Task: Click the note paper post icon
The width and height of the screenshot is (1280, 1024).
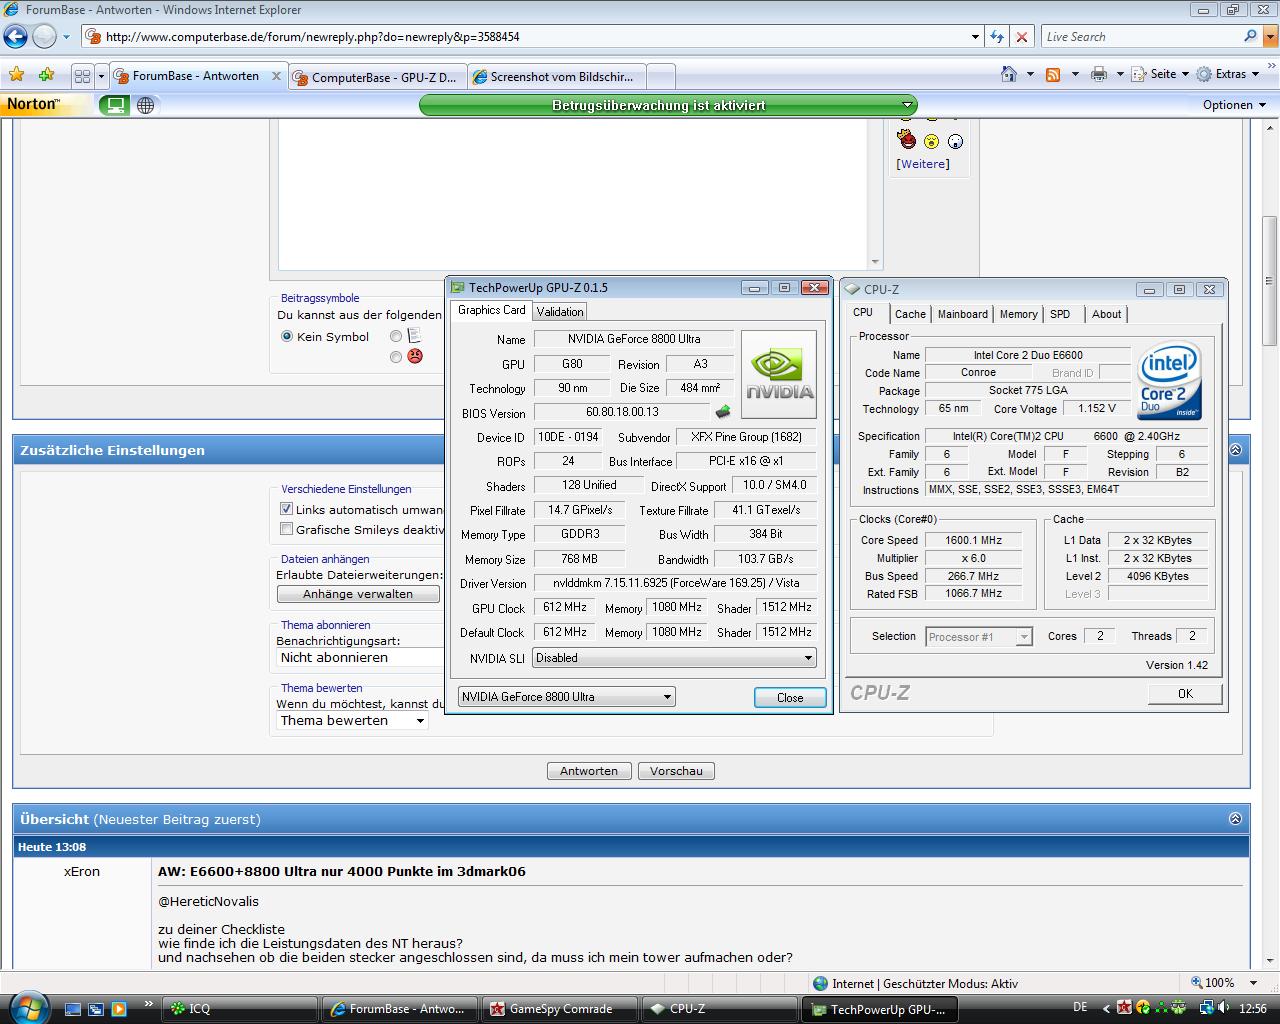Action: pos(414,336)
